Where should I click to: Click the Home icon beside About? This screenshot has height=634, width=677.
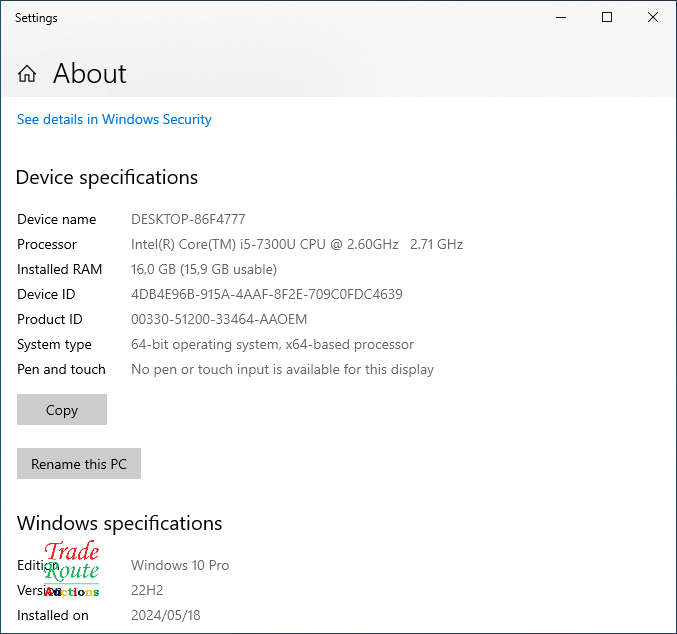tap(27, 74)
